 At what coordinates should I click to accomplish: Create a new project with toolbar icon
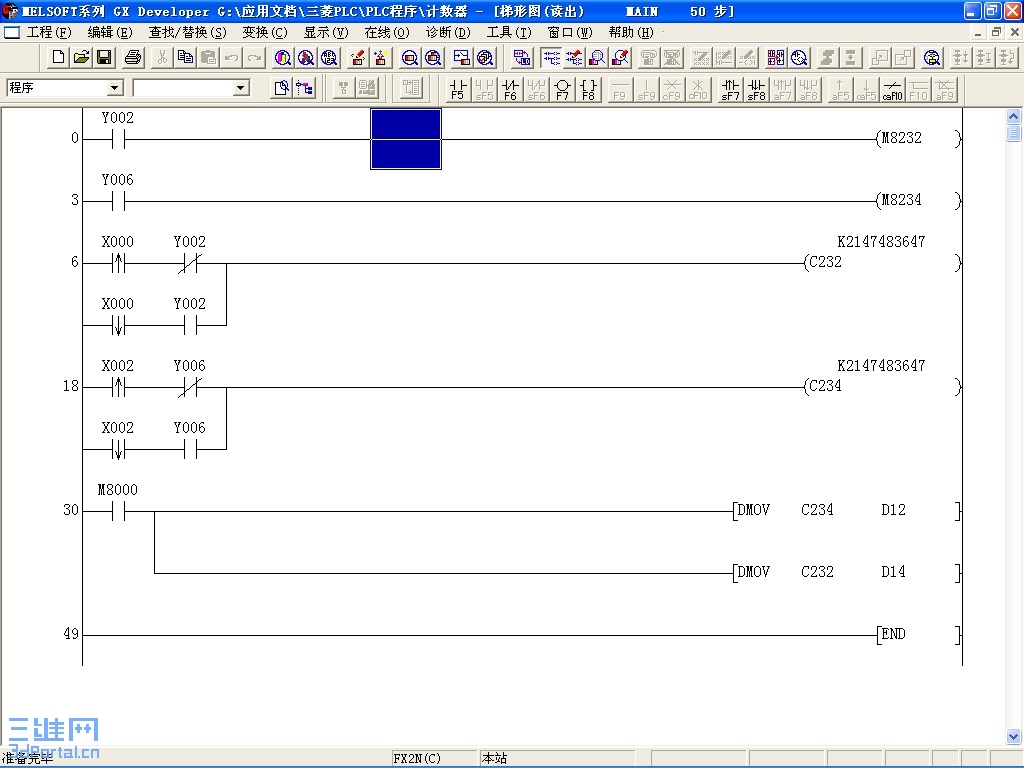coord(58,57)
